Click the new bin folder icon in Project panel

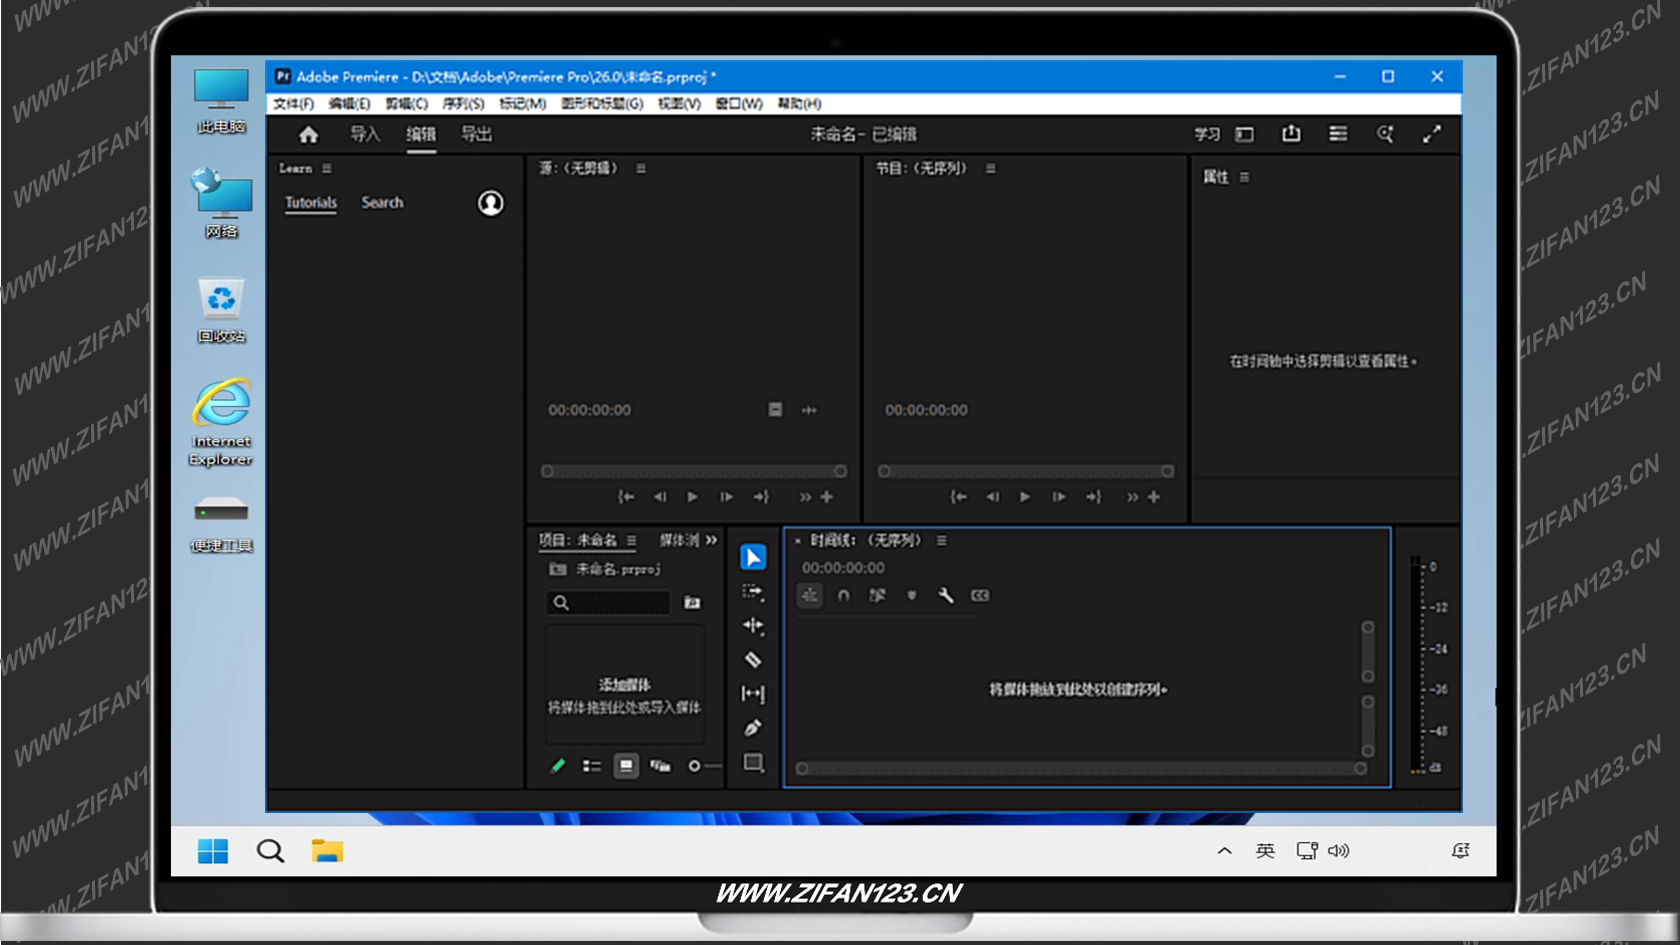click(692, 602)
